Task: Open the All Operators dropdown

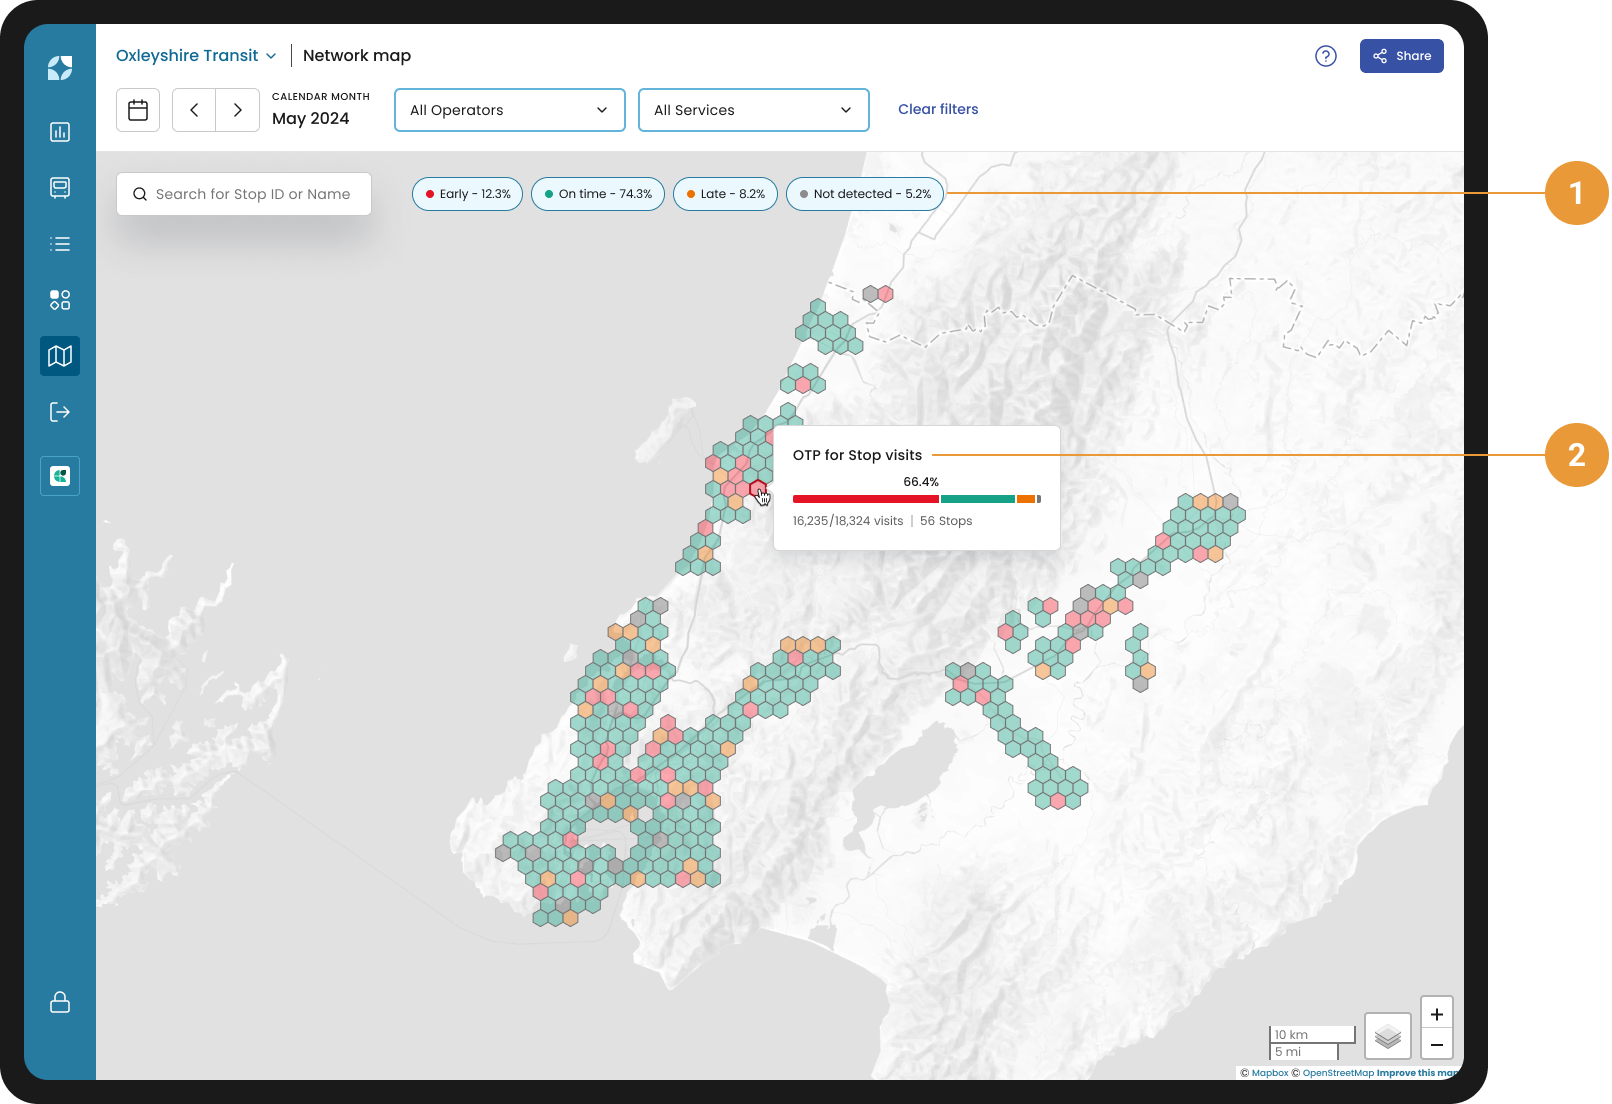Action: tap(510, 110)
